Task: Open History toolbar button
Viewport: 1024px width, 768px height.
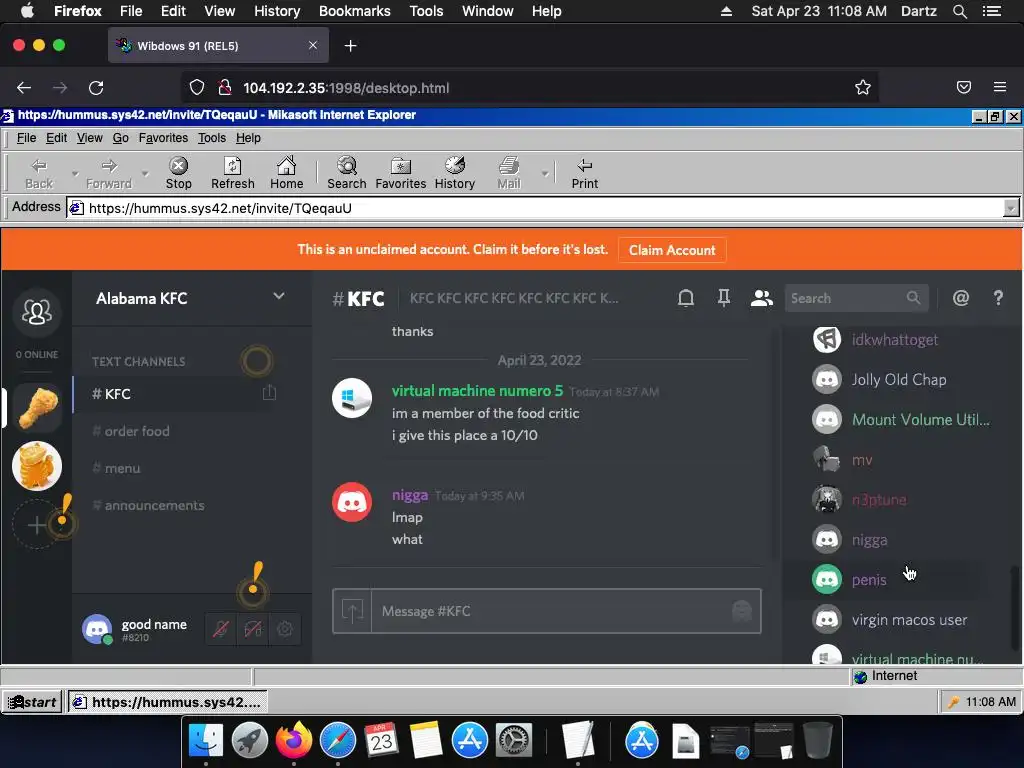Action: pyautogui.click(x=455, y=173)
